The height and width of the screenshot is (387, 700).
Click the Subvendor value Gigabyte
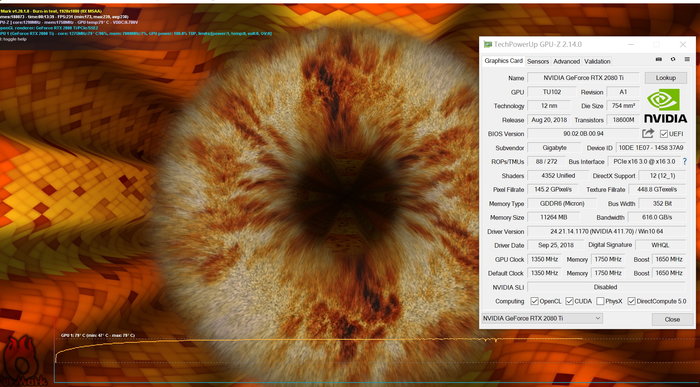coord(554,148)
